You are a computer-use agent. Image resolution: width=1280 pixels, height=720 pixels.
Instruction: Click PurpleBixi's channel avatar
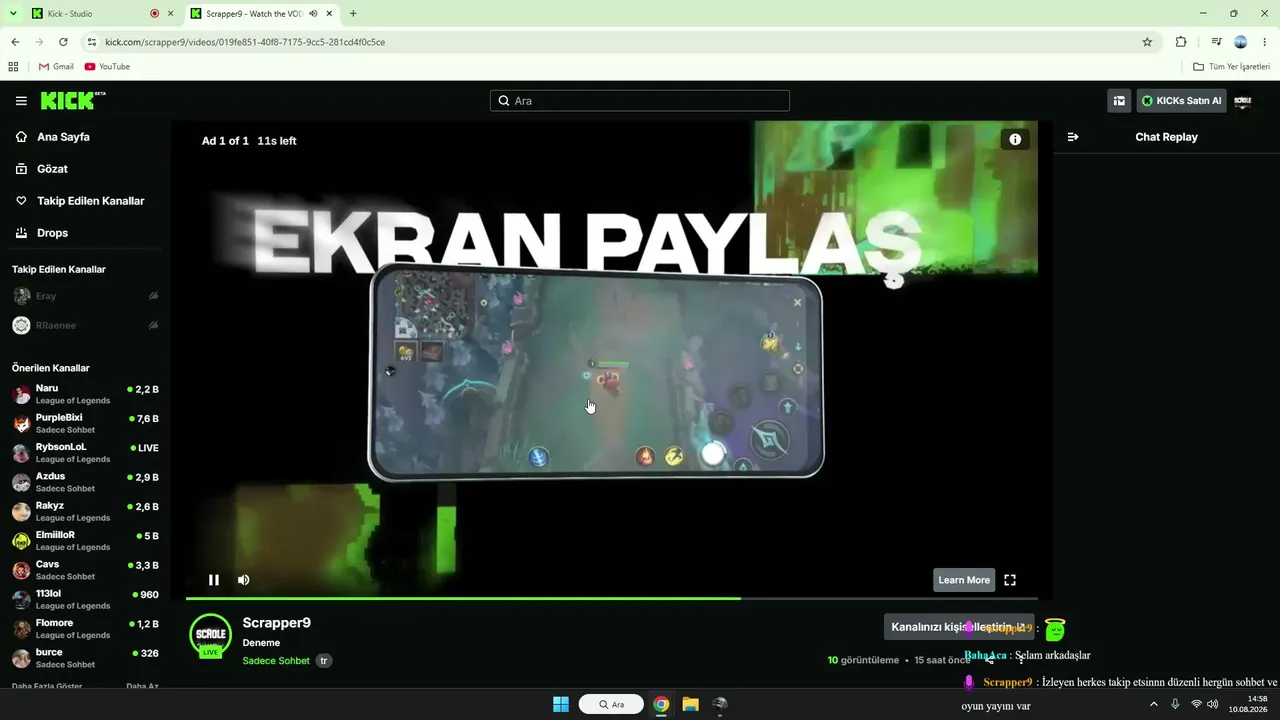(x=21, y=423)
